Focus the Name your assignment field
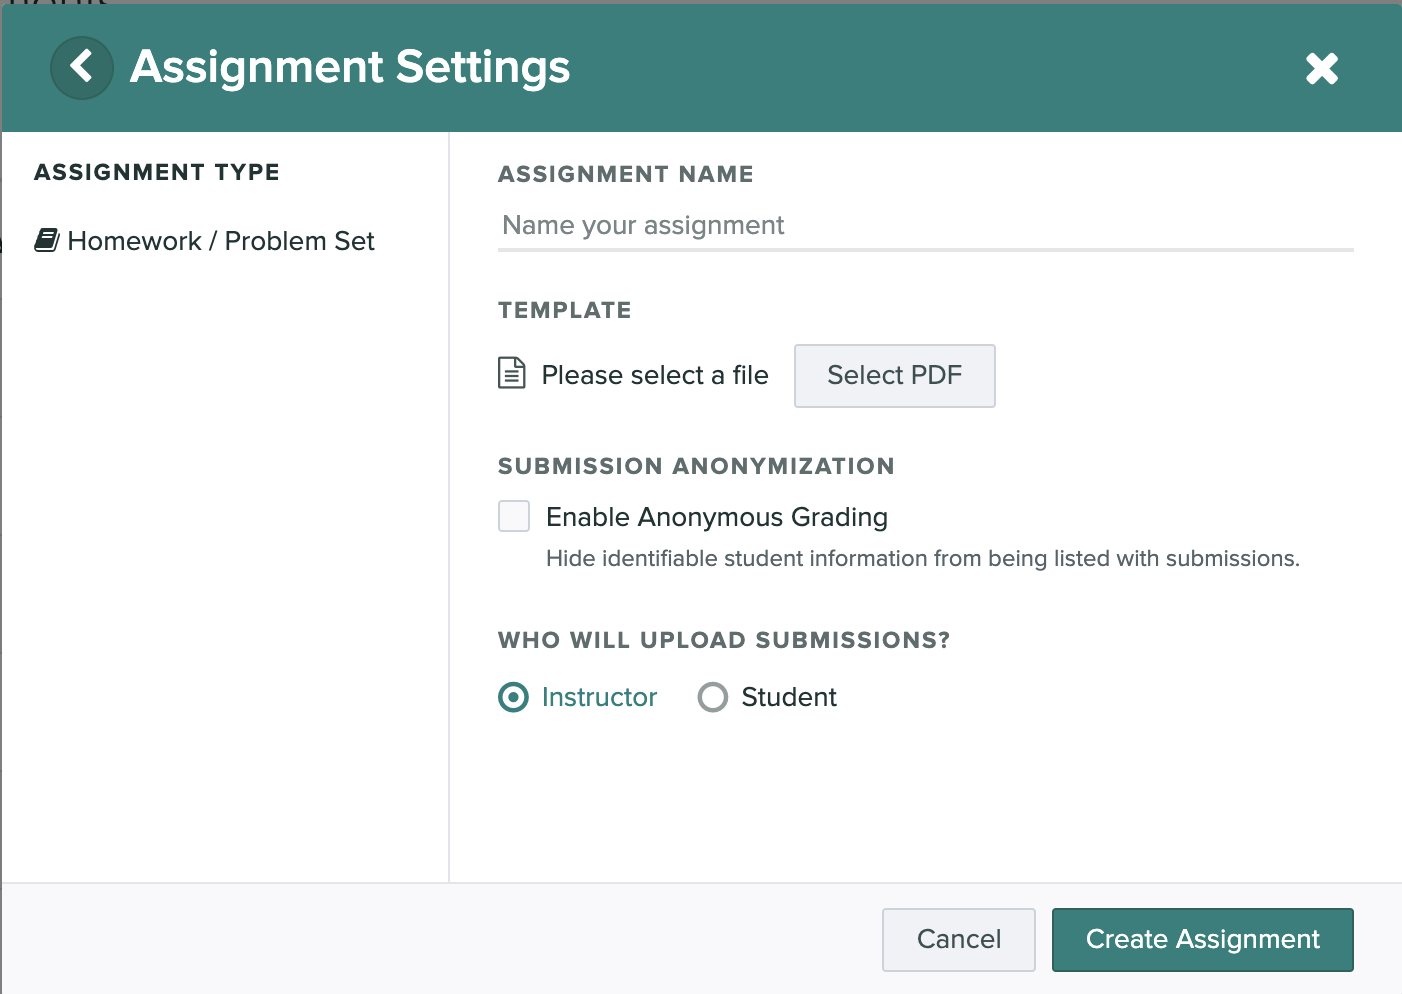This screenshot has width=1402, height=994. 925,226
